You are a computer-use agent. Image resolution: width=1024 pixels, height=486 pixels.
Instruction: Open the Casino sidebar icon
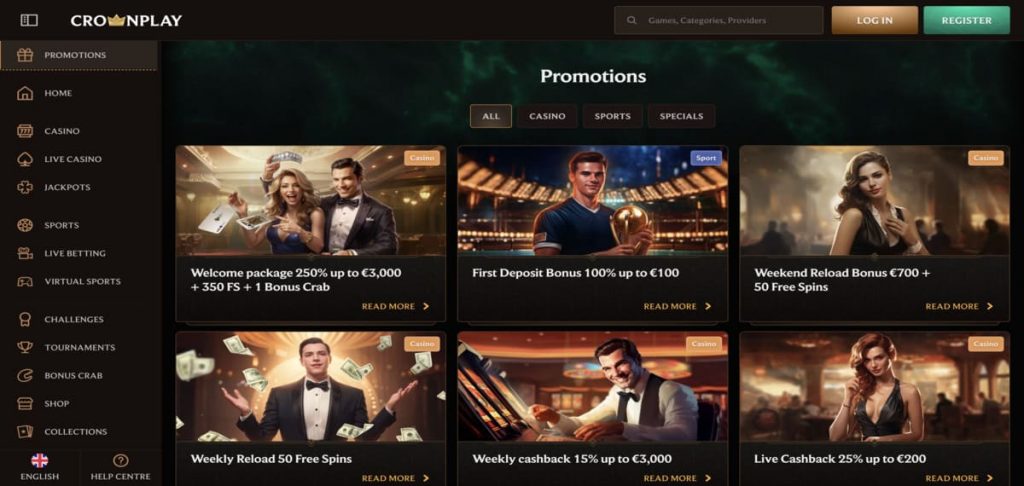coord(26,131)
